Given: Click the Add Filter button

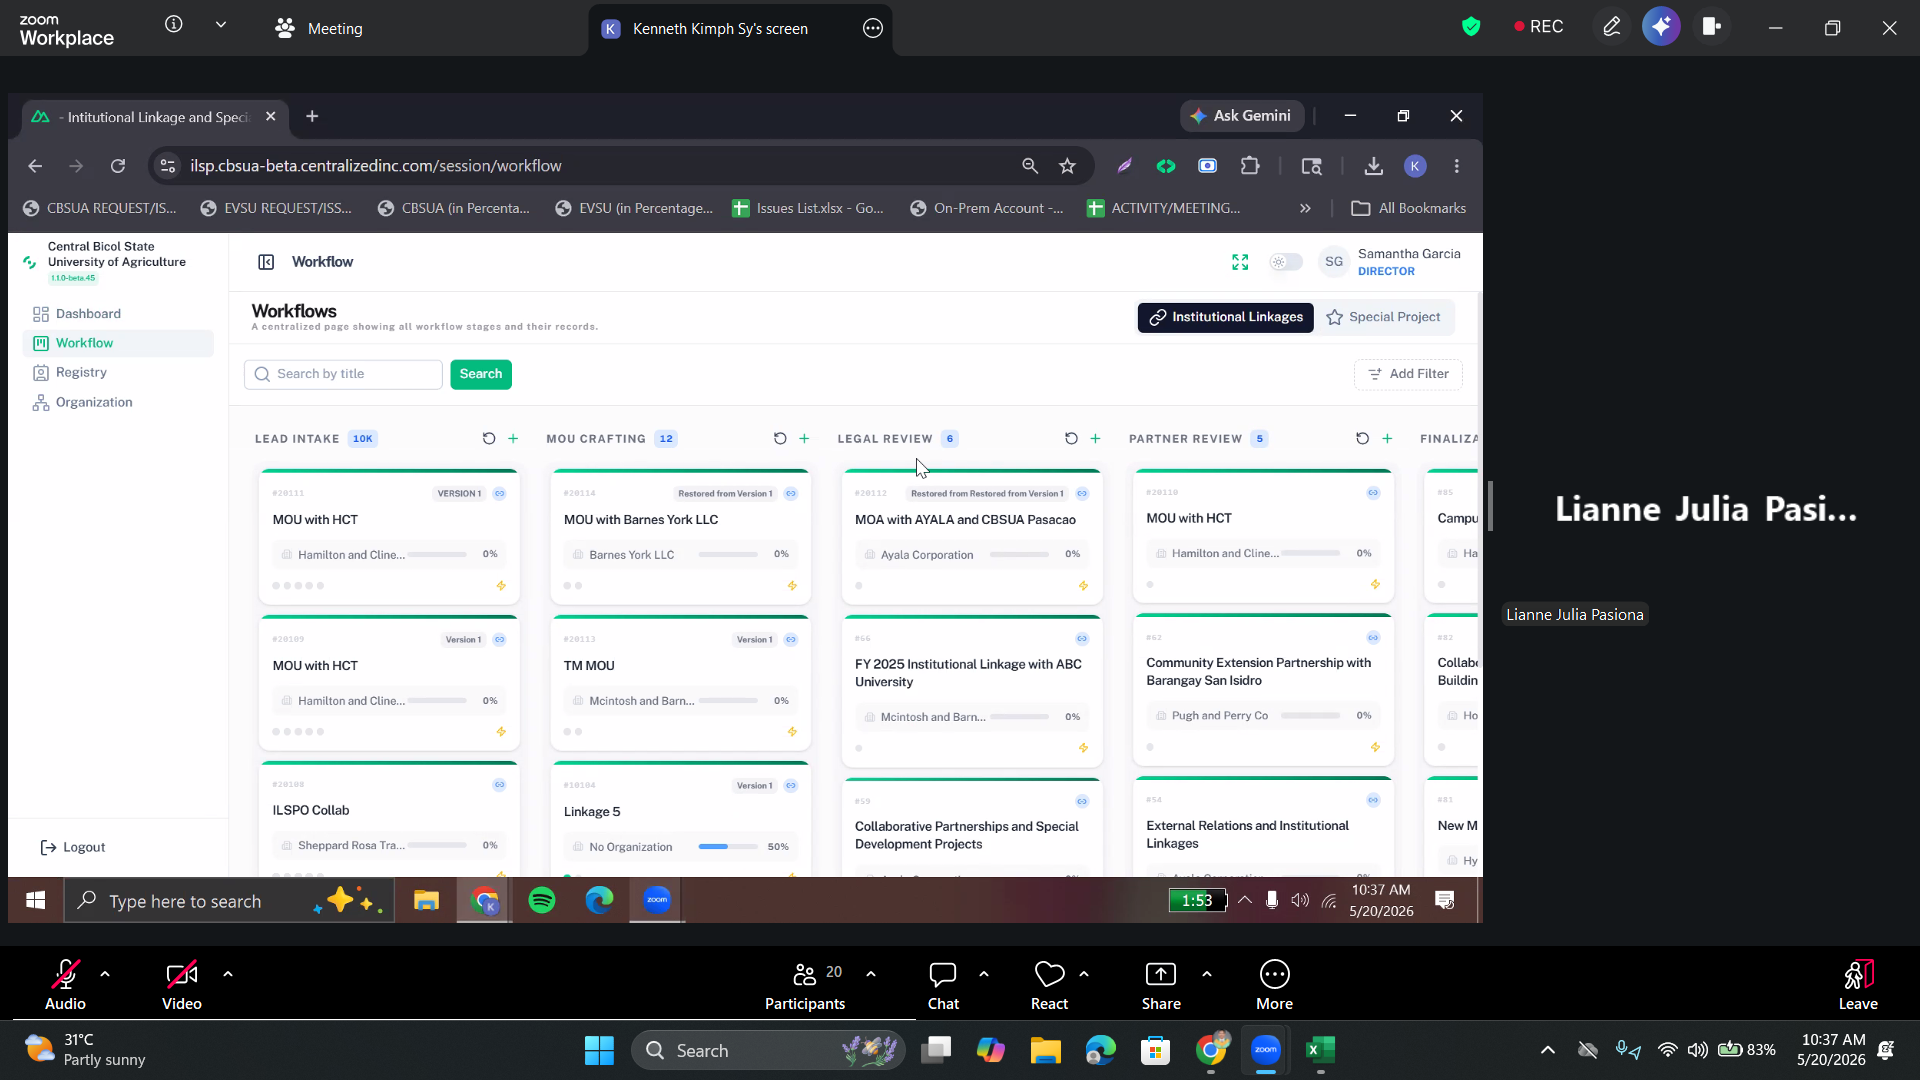Looking at the screenshot, I should pos(1408,374).
